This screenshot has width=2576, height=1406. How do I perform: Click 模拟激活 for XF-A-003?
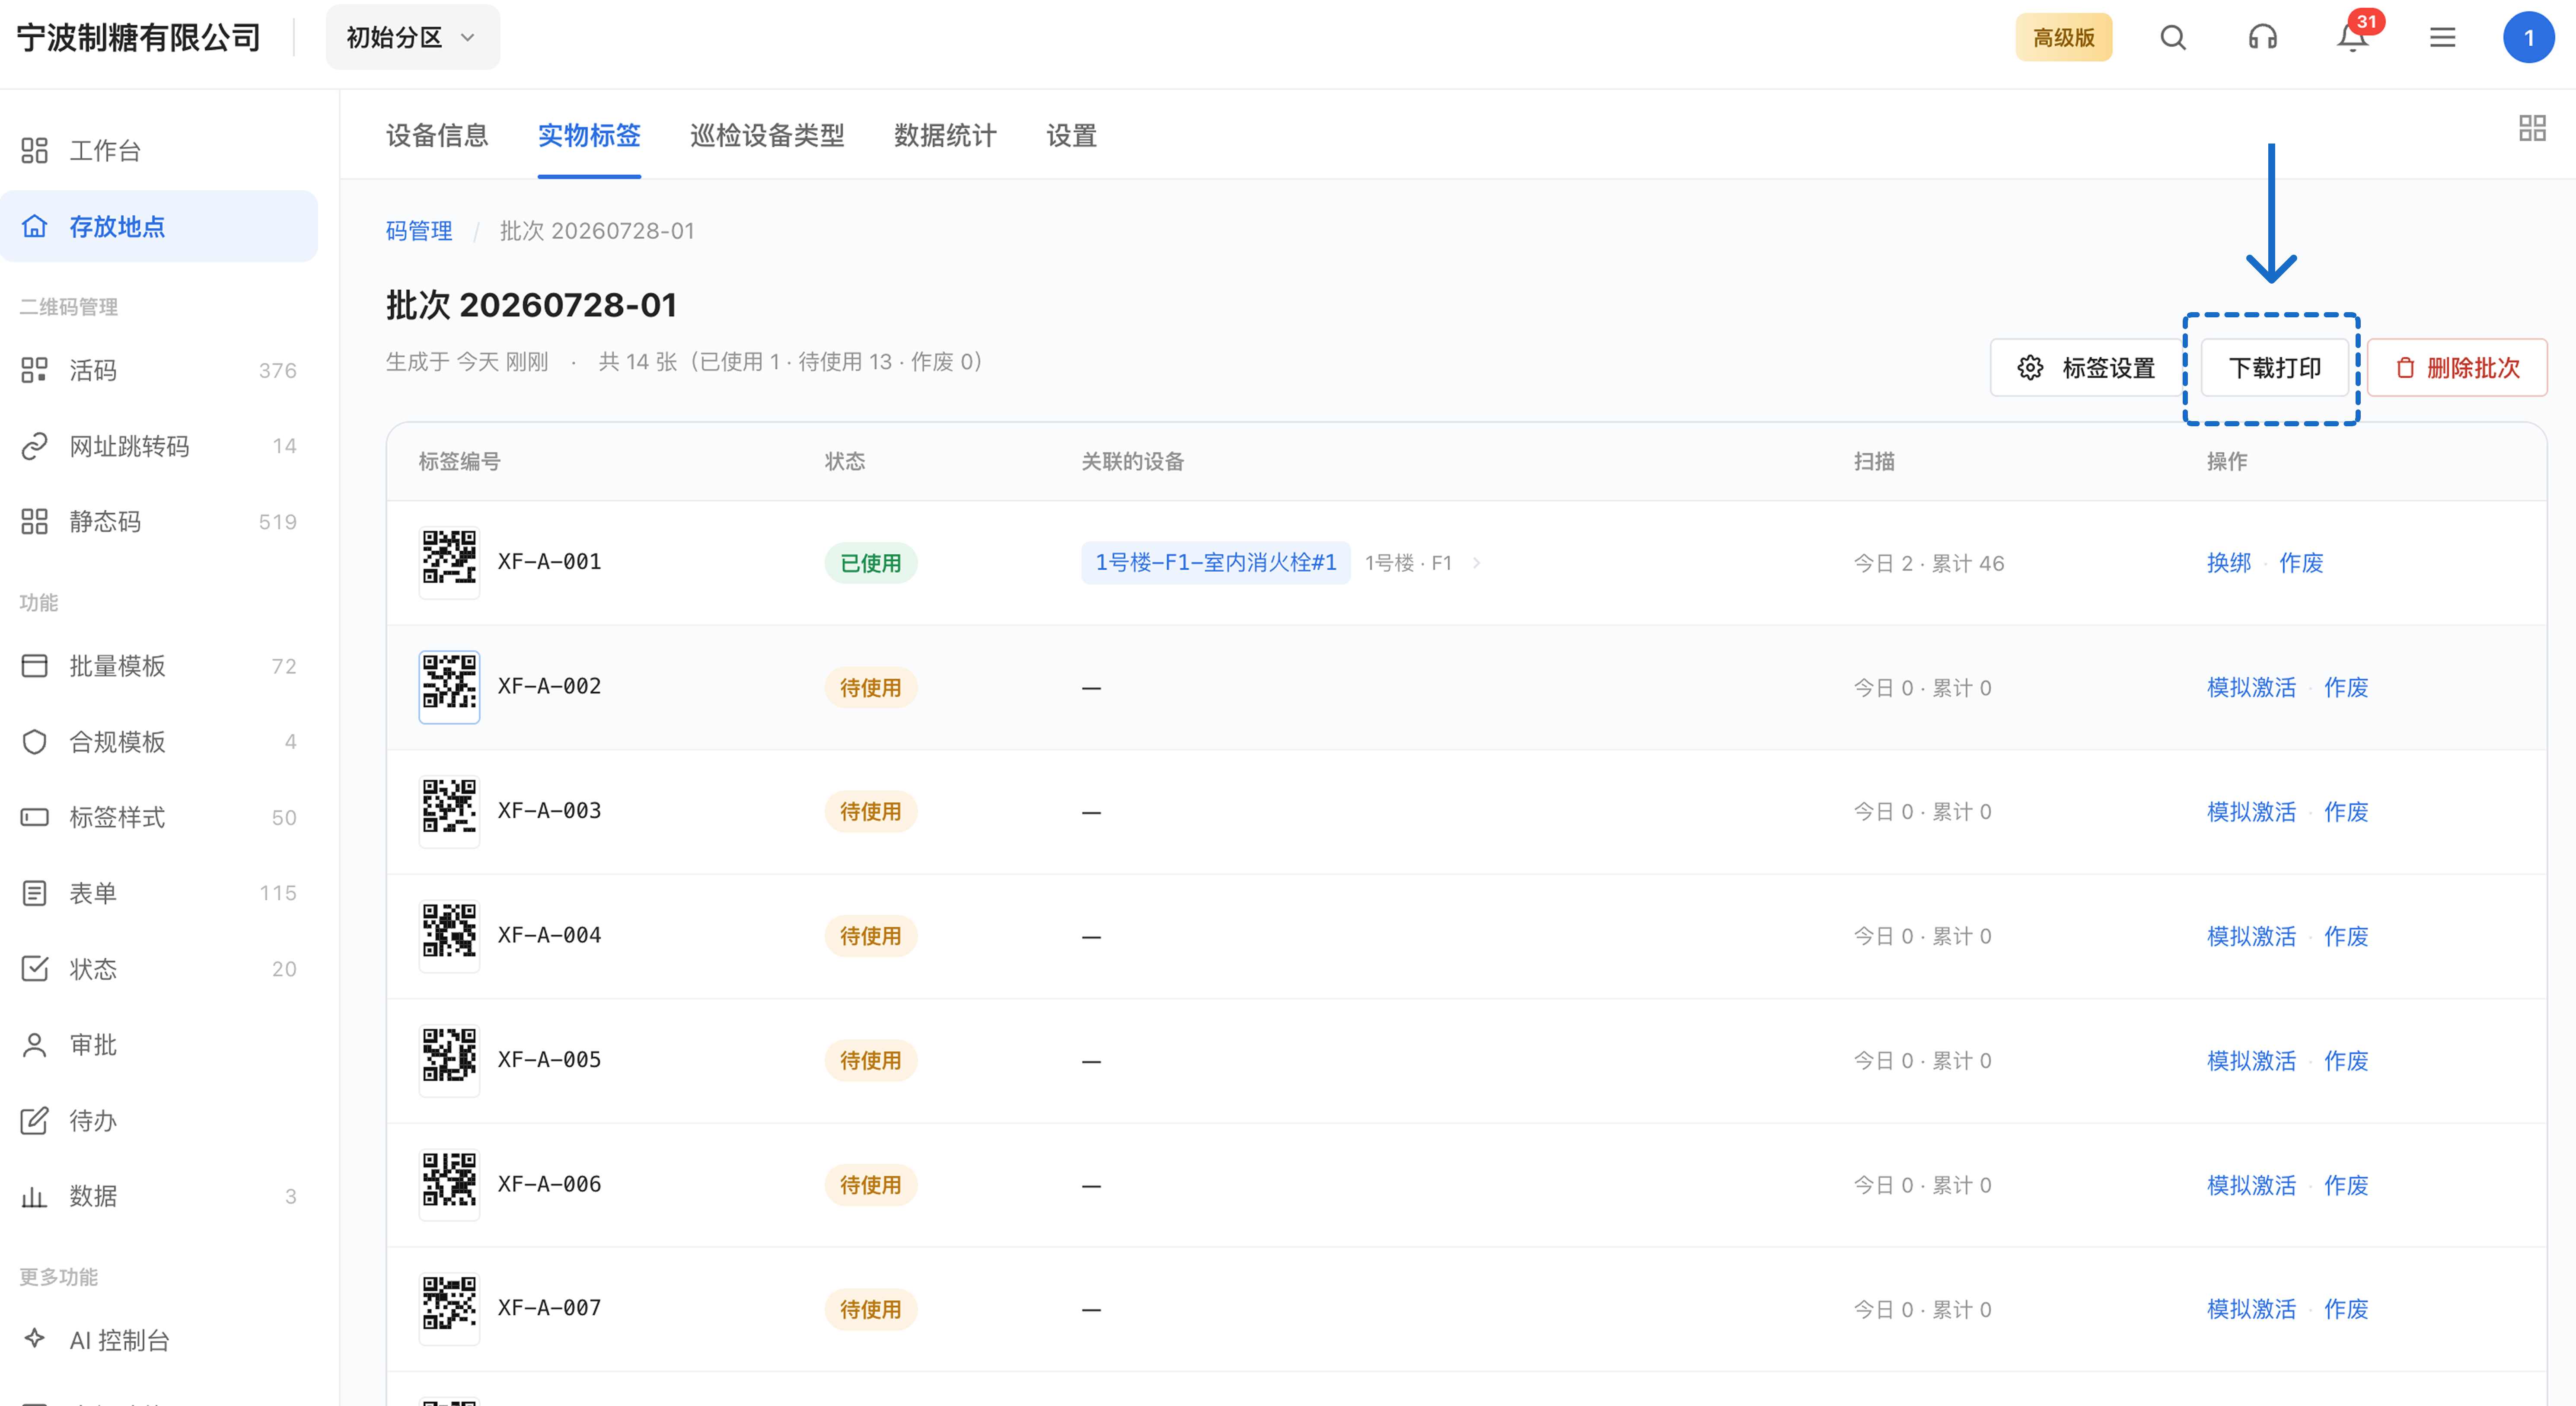click(2251, 812)
